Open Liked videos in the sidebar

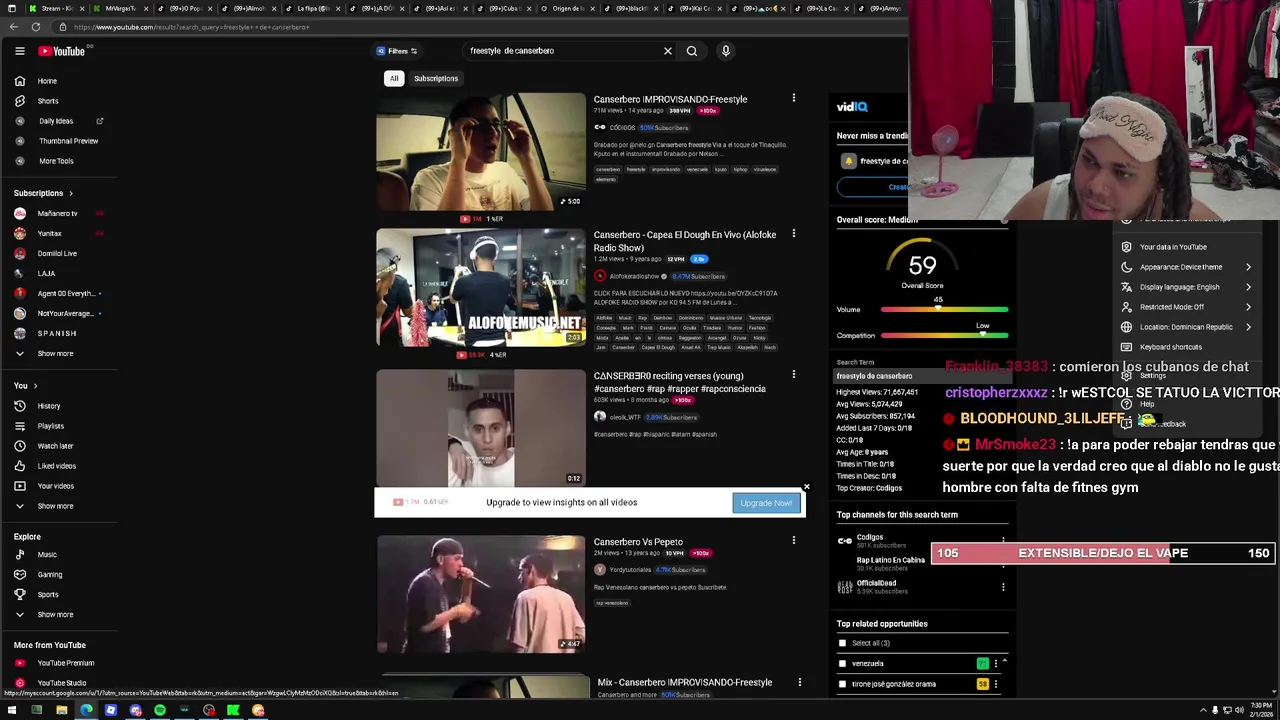click(56, 466)
